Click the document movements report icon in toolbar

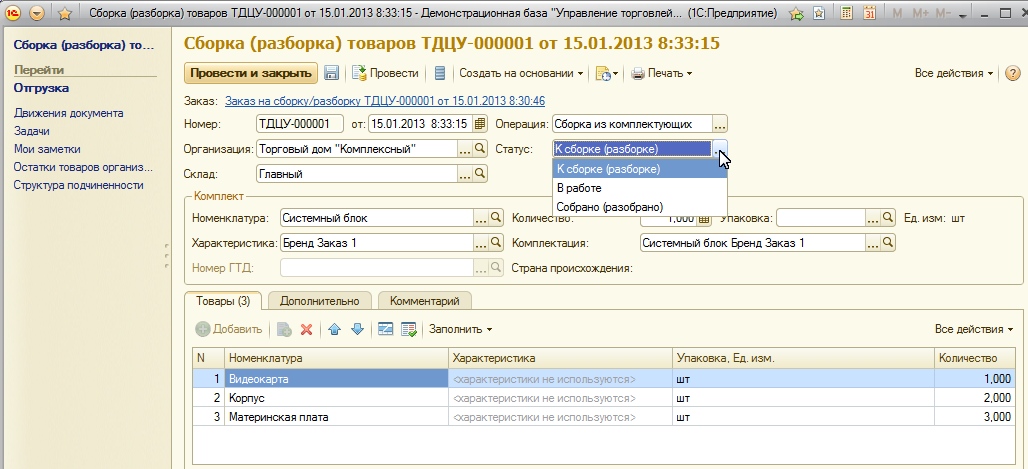(x=439, y=74)
